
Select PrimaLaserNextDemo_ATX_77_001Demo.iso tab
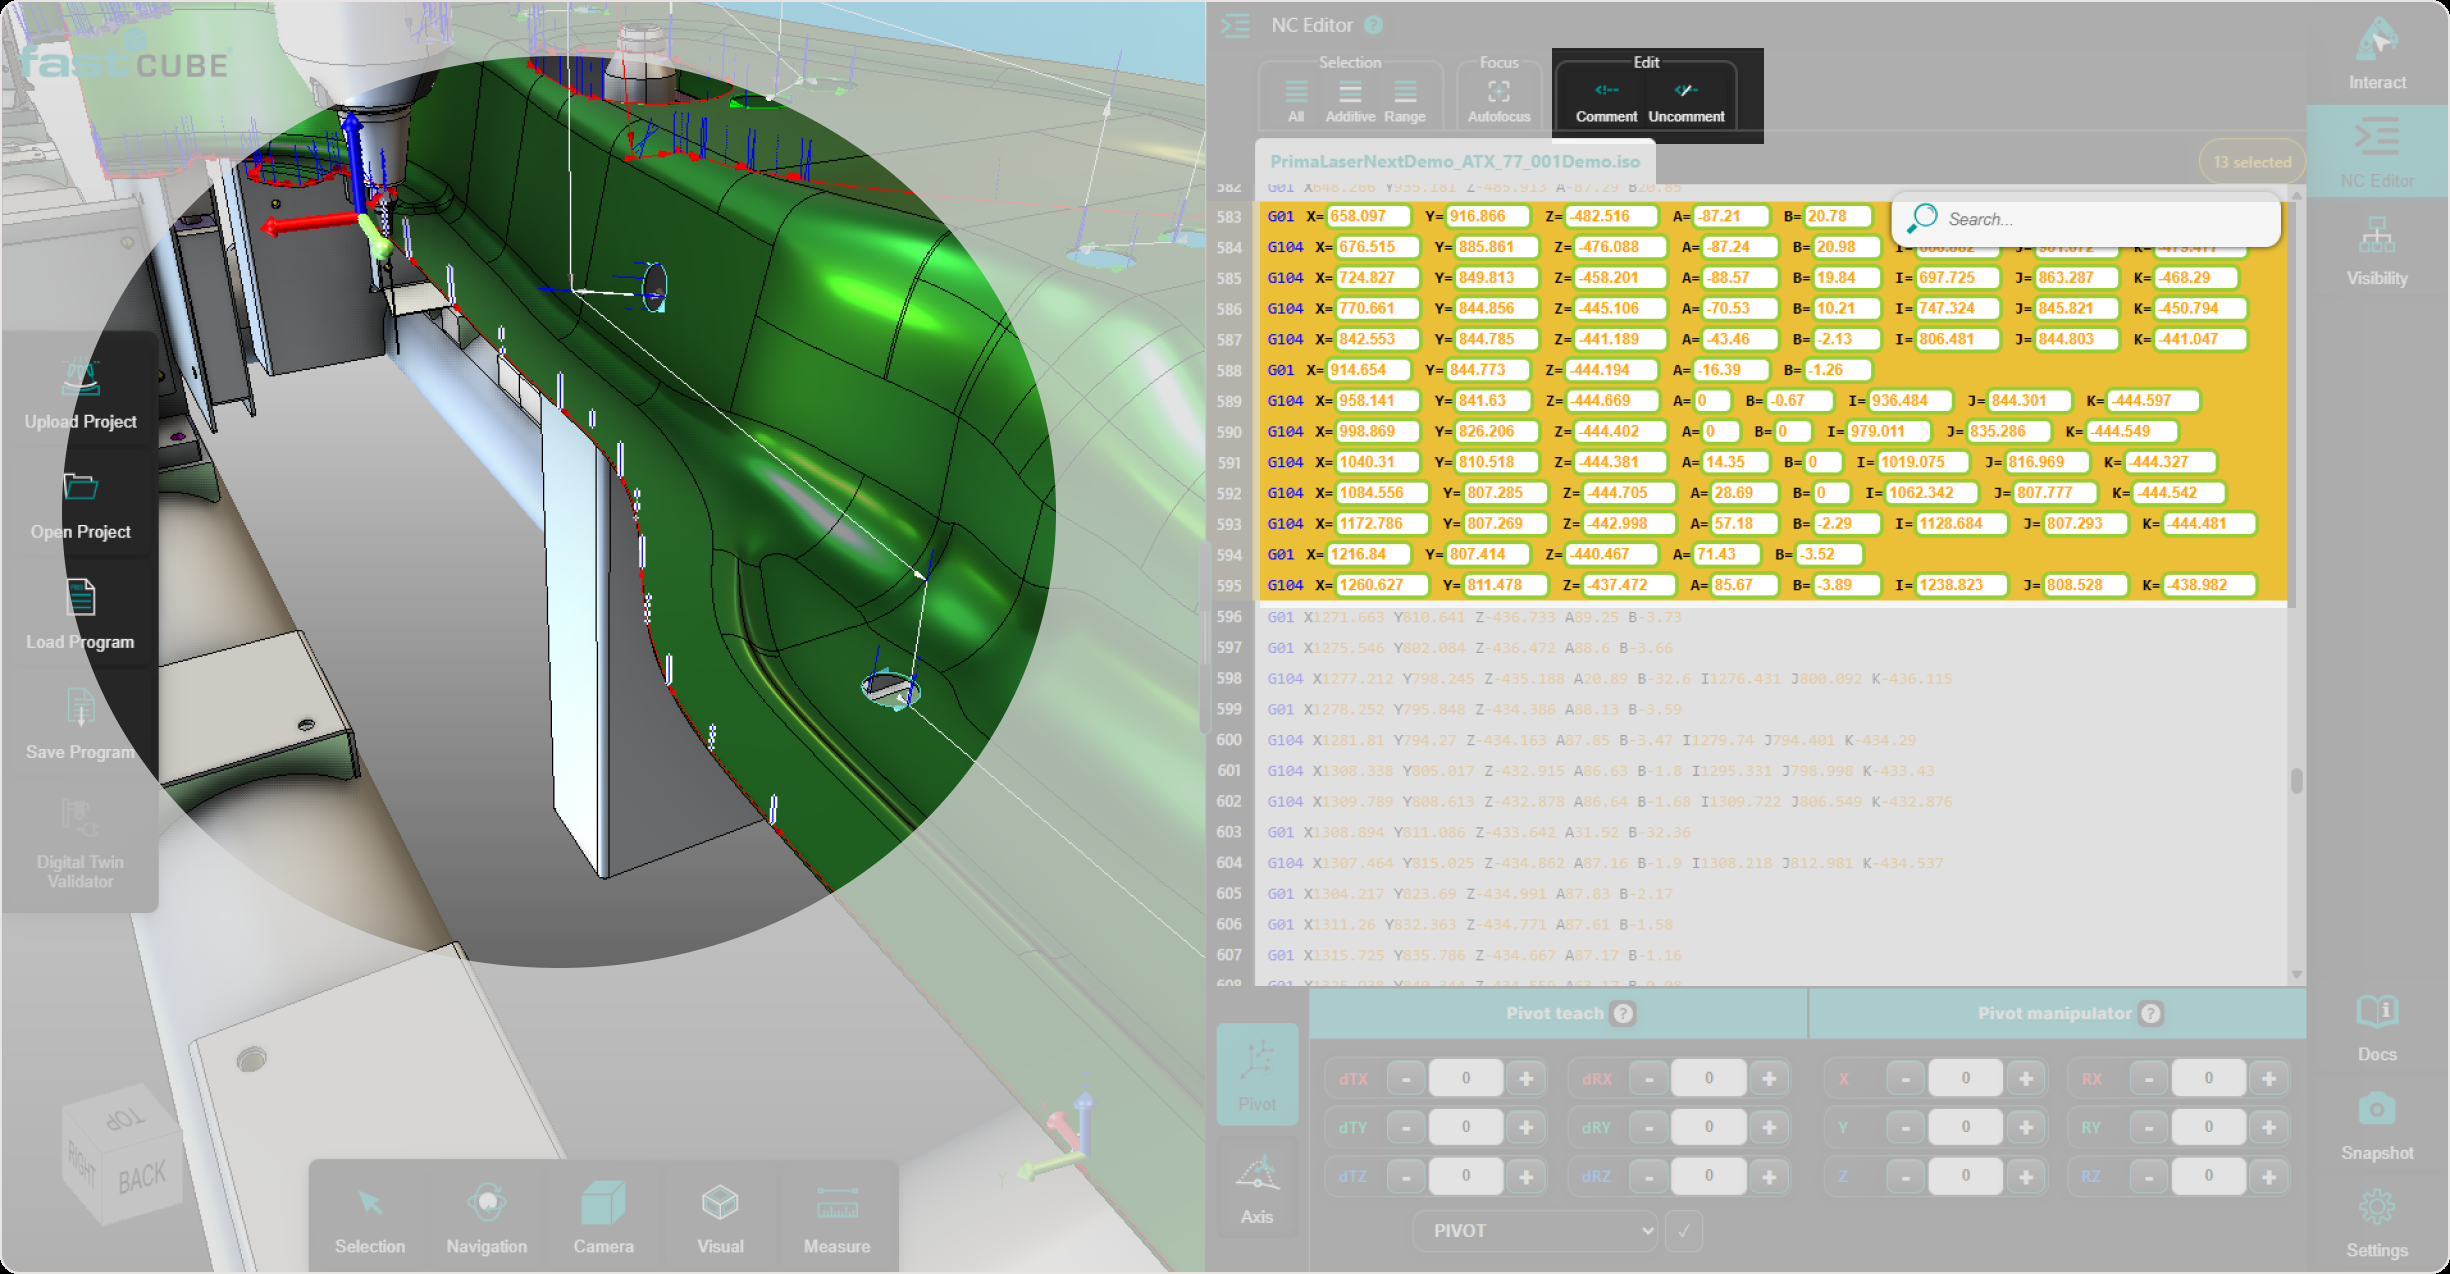pos(1454,161)
